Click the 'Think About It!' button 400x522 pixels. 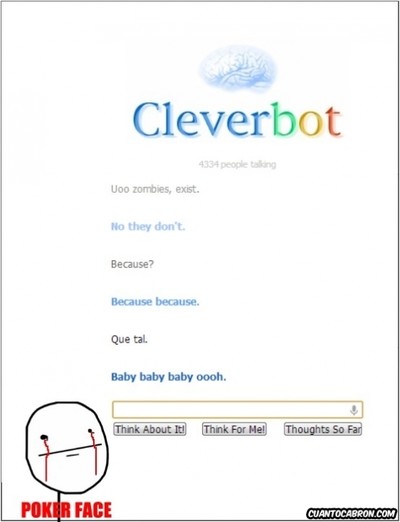point(150,429)
